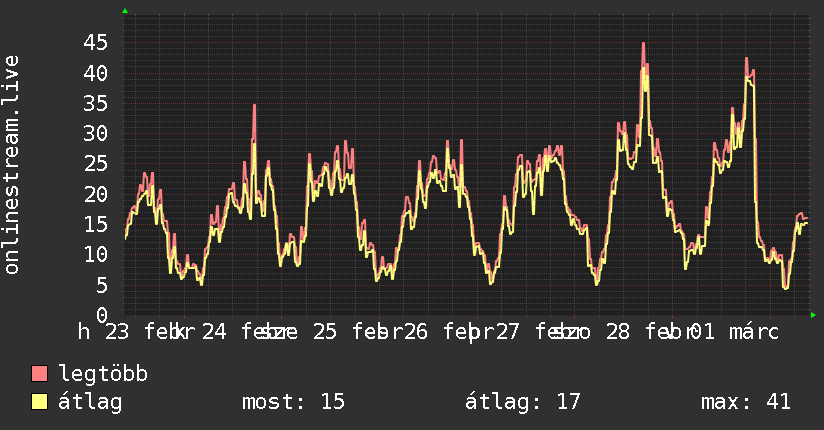Click the x-axis date number 01
824x430 pixels.
tap(703, 332)
